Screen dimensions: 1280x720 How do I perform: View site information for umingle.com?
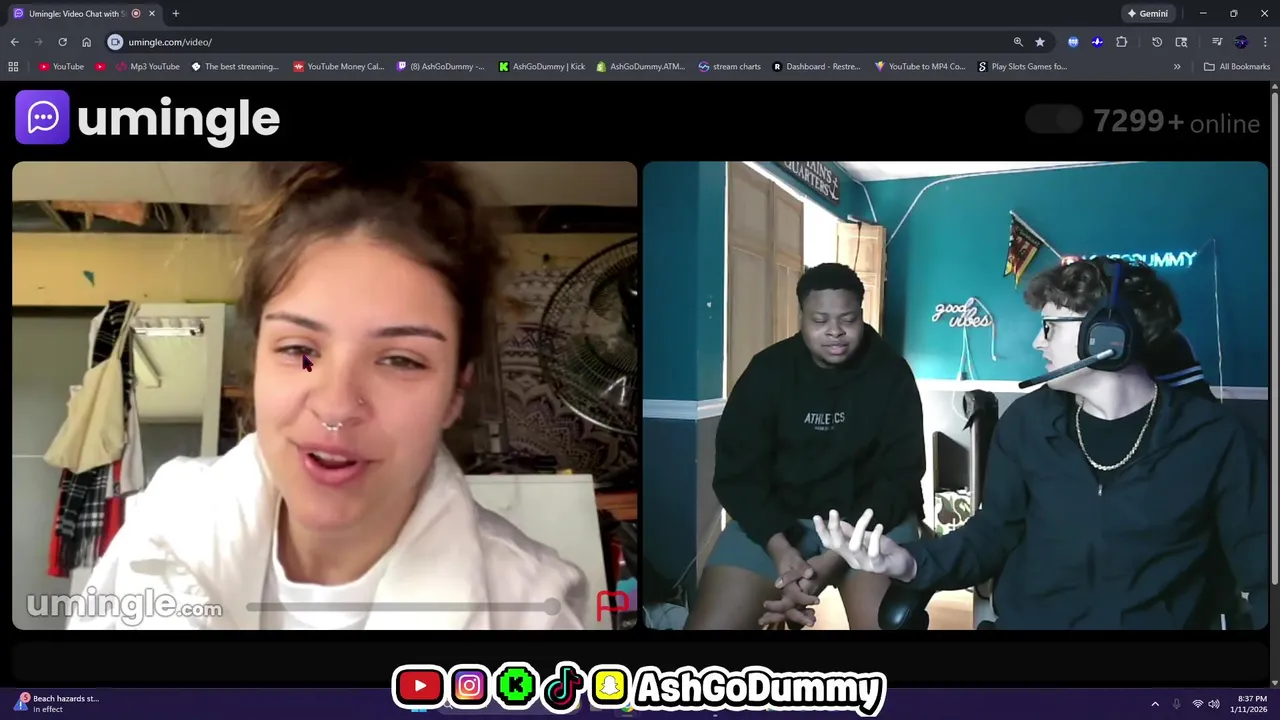115,42
